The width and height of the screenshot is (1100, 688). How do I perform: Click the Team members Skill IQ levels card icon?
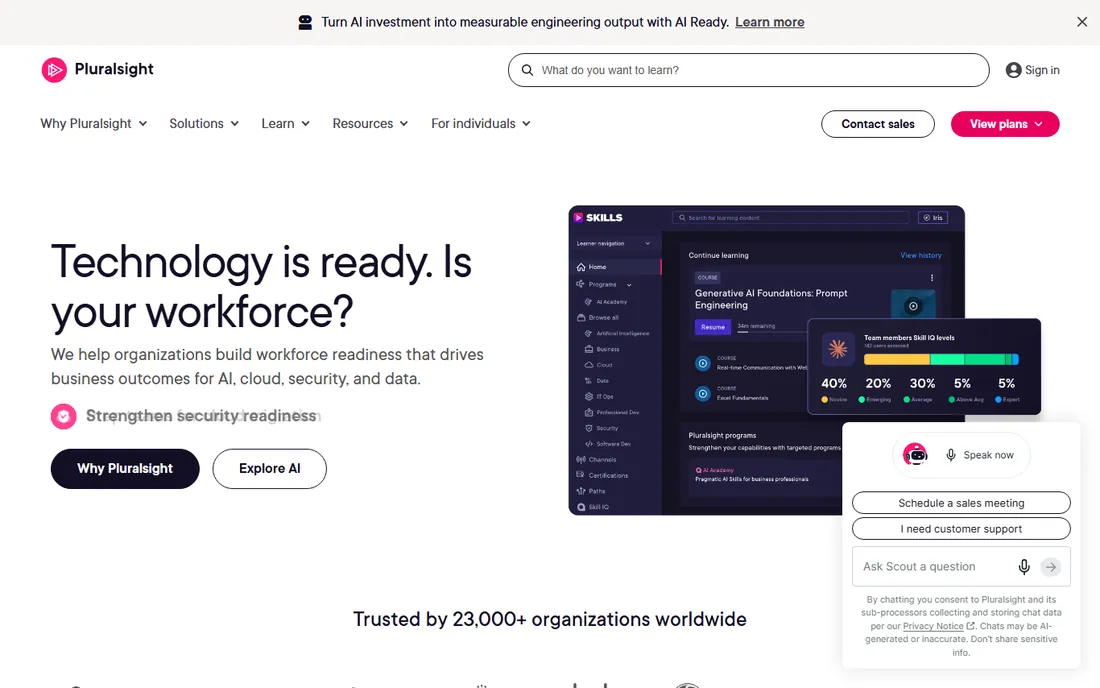coord(838,349)
